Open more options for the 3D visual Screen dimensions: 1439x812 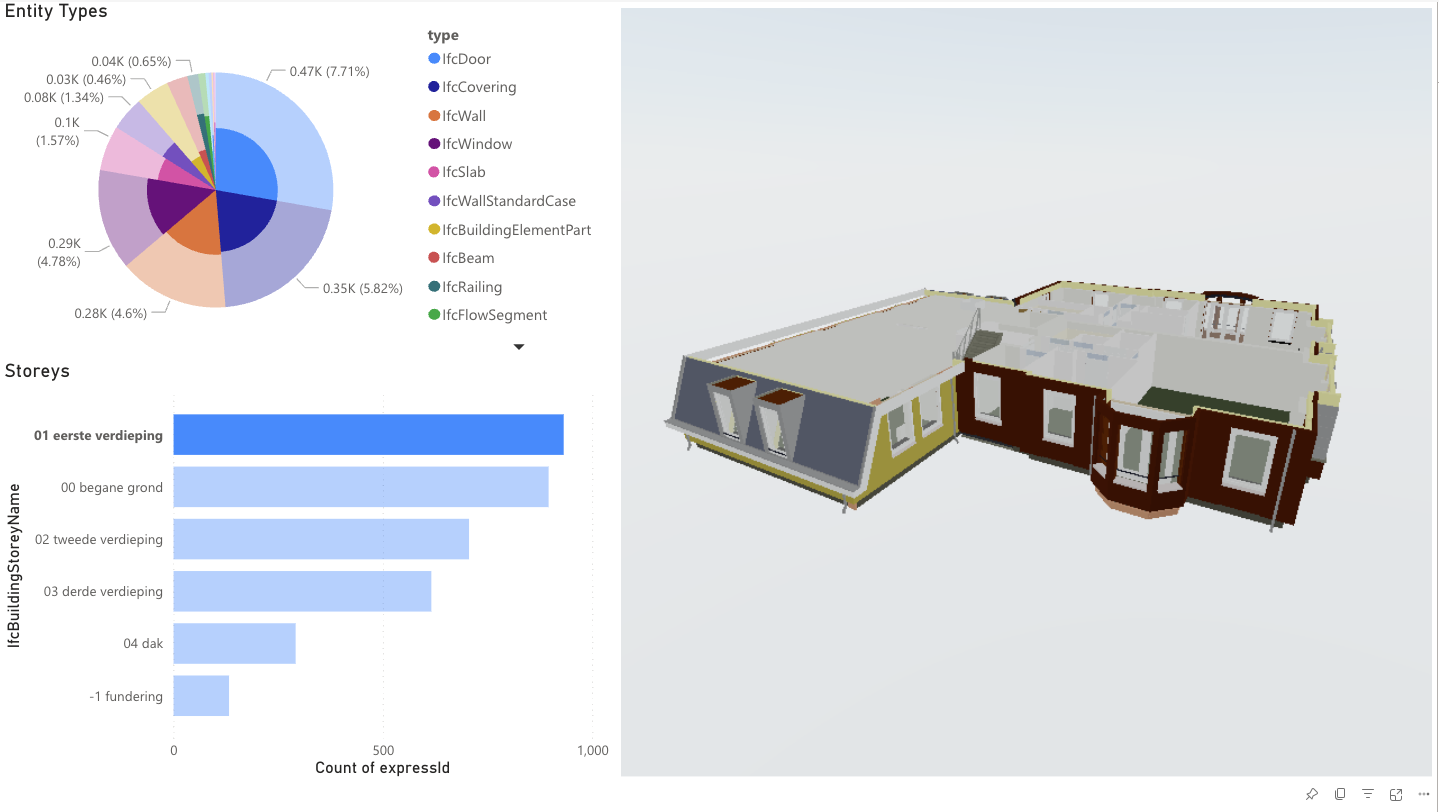(x=1423, y=794)
